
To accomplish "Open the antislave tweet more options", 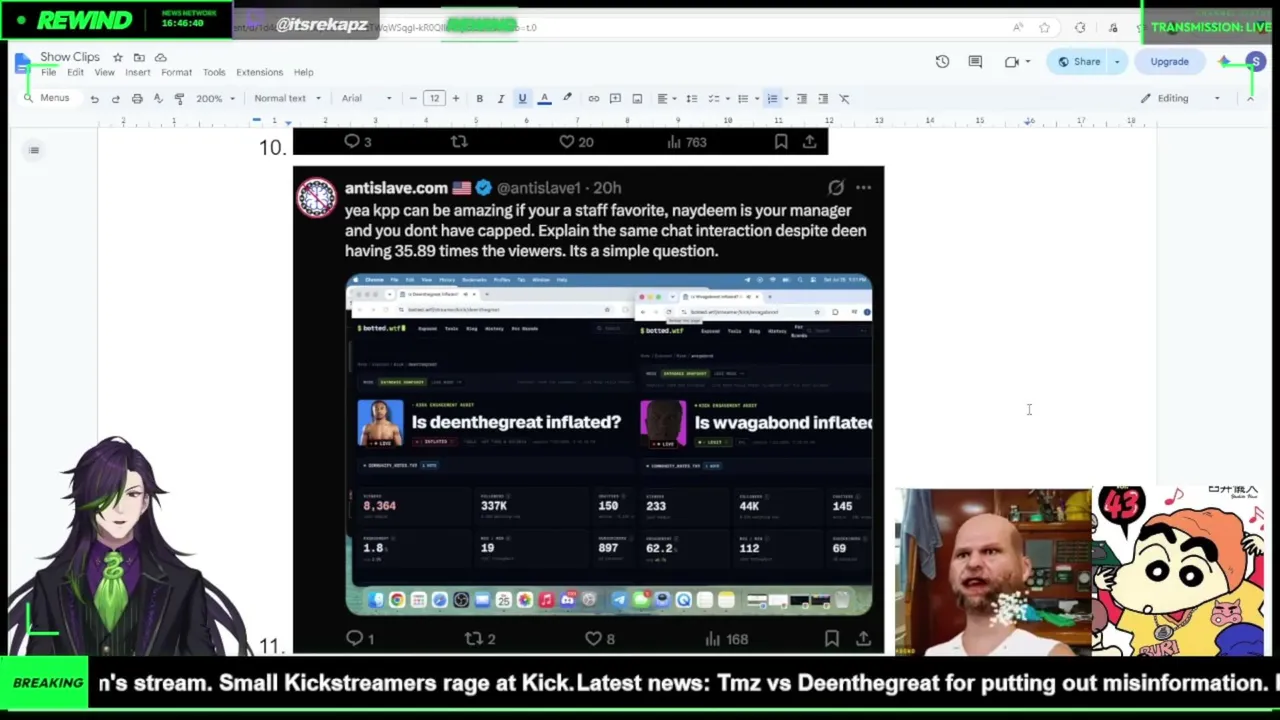I will [x=864, y=188].
